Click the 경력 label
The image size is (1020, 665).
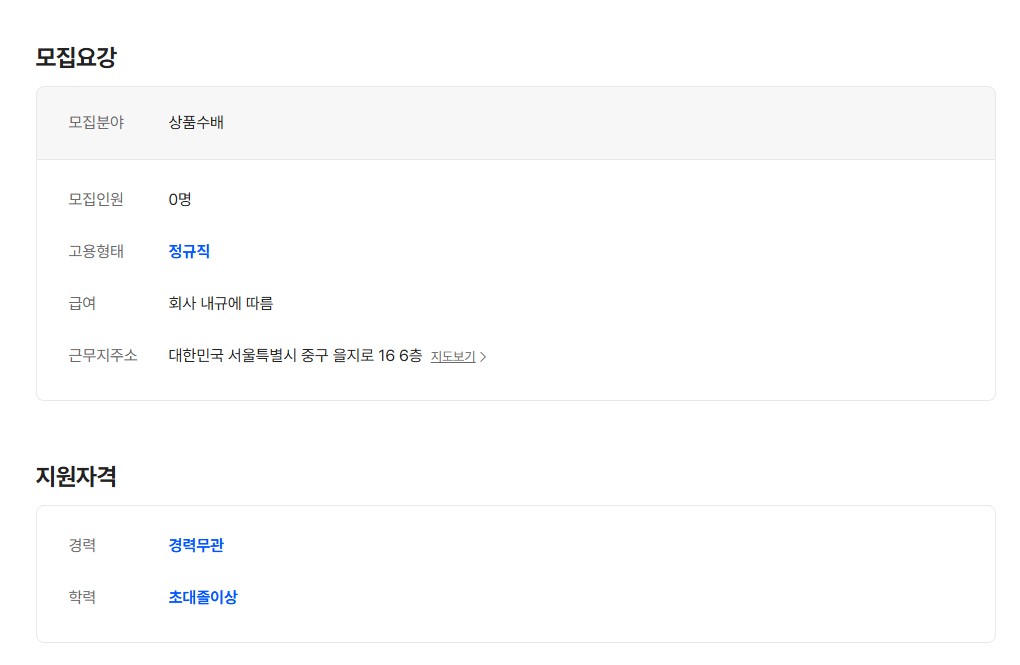pyautogui.click(x=82, y=545)
